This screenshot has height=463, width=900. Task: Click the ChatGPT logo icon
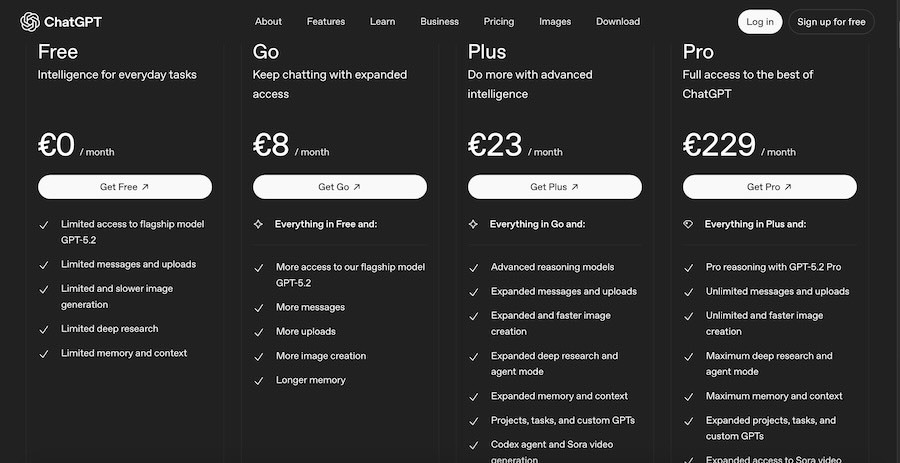tap(30, 21)
